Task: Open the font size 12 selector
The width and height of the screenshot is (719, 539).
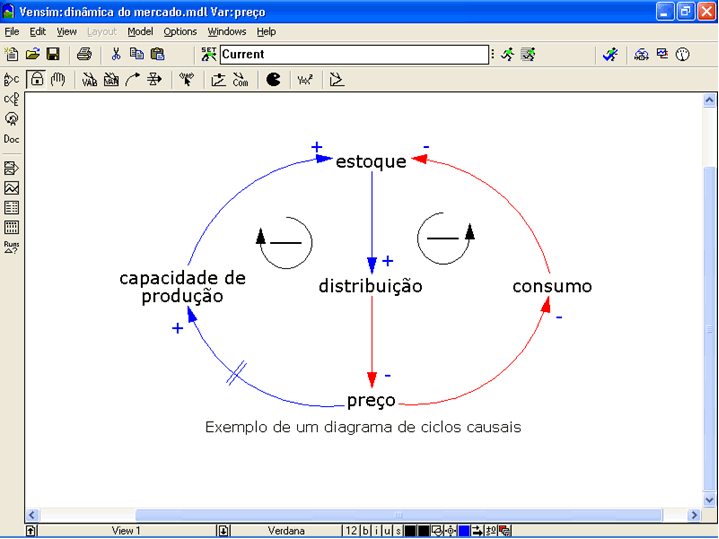Action: click(350, 531)
